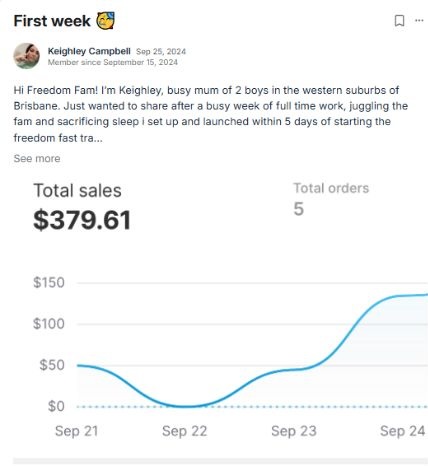Click the emoji beside First week title
This screenshot has height=466, width=428.
click(105, 21)
